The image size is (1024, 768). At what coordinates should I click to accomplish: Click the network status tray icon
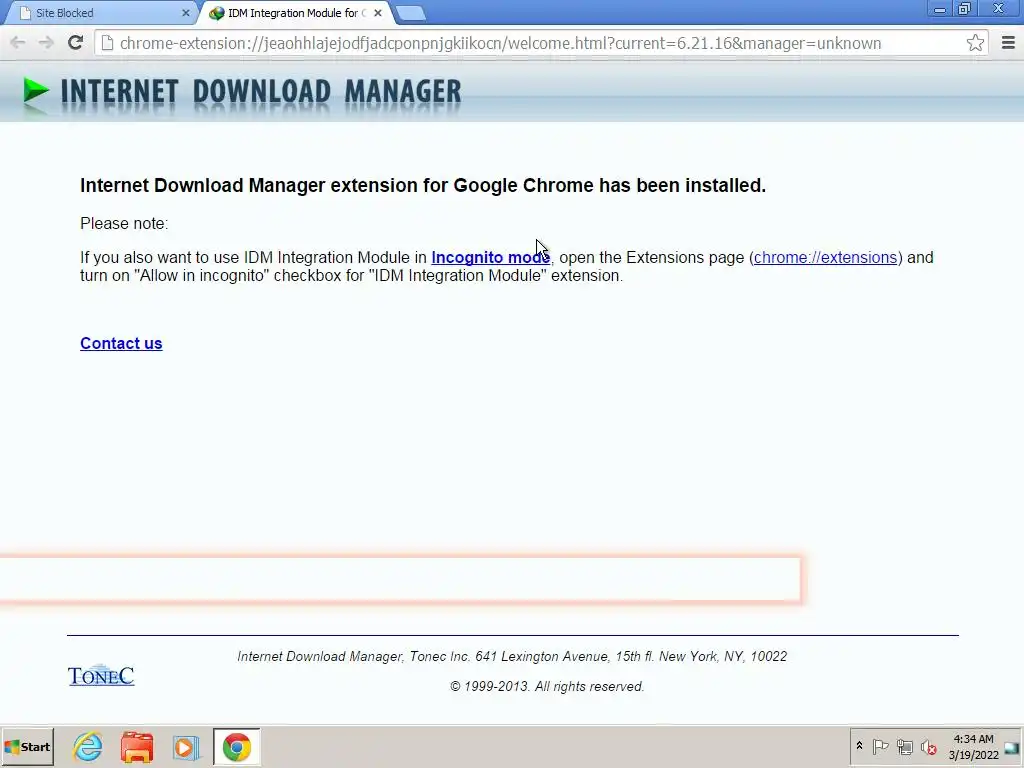click(904, 746)
